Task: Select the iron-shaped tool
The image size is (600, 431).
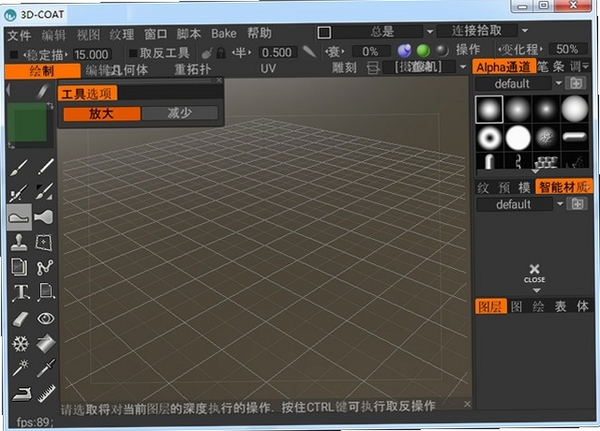Action: [x=21, y=393]
